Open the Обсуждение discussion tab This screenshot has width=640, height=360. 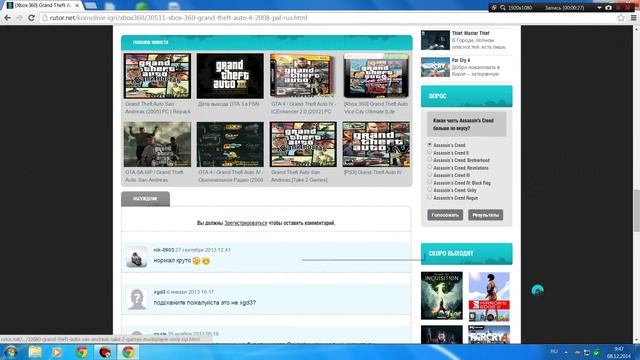[145, 199]
